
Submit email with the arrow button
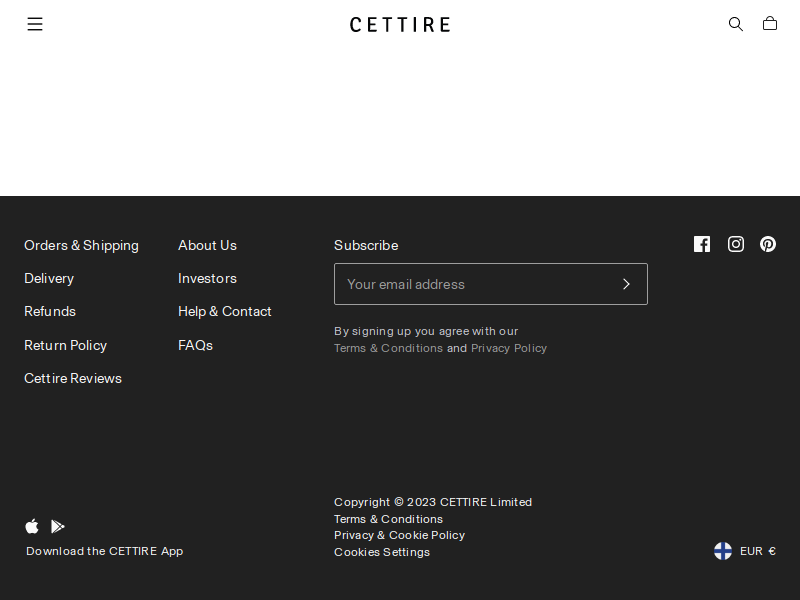(x=627, y=284)
